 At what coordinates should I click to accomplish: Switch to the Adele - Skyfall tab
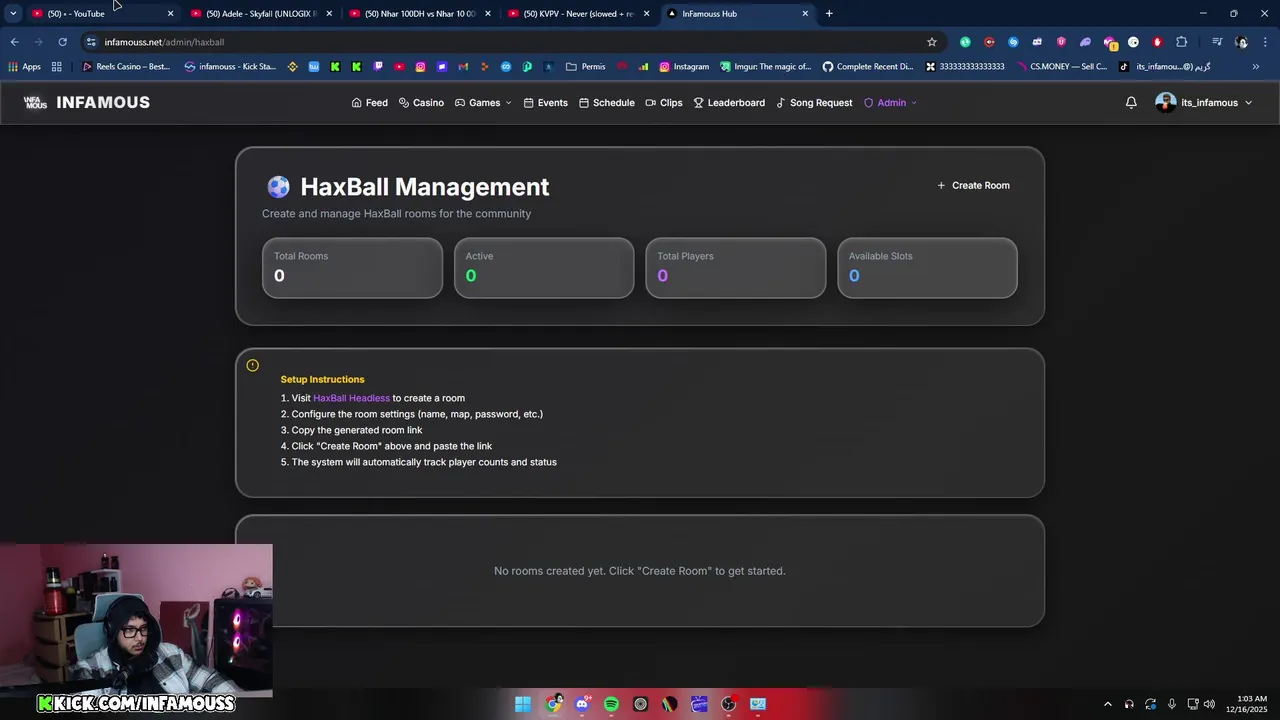[260, 14]
